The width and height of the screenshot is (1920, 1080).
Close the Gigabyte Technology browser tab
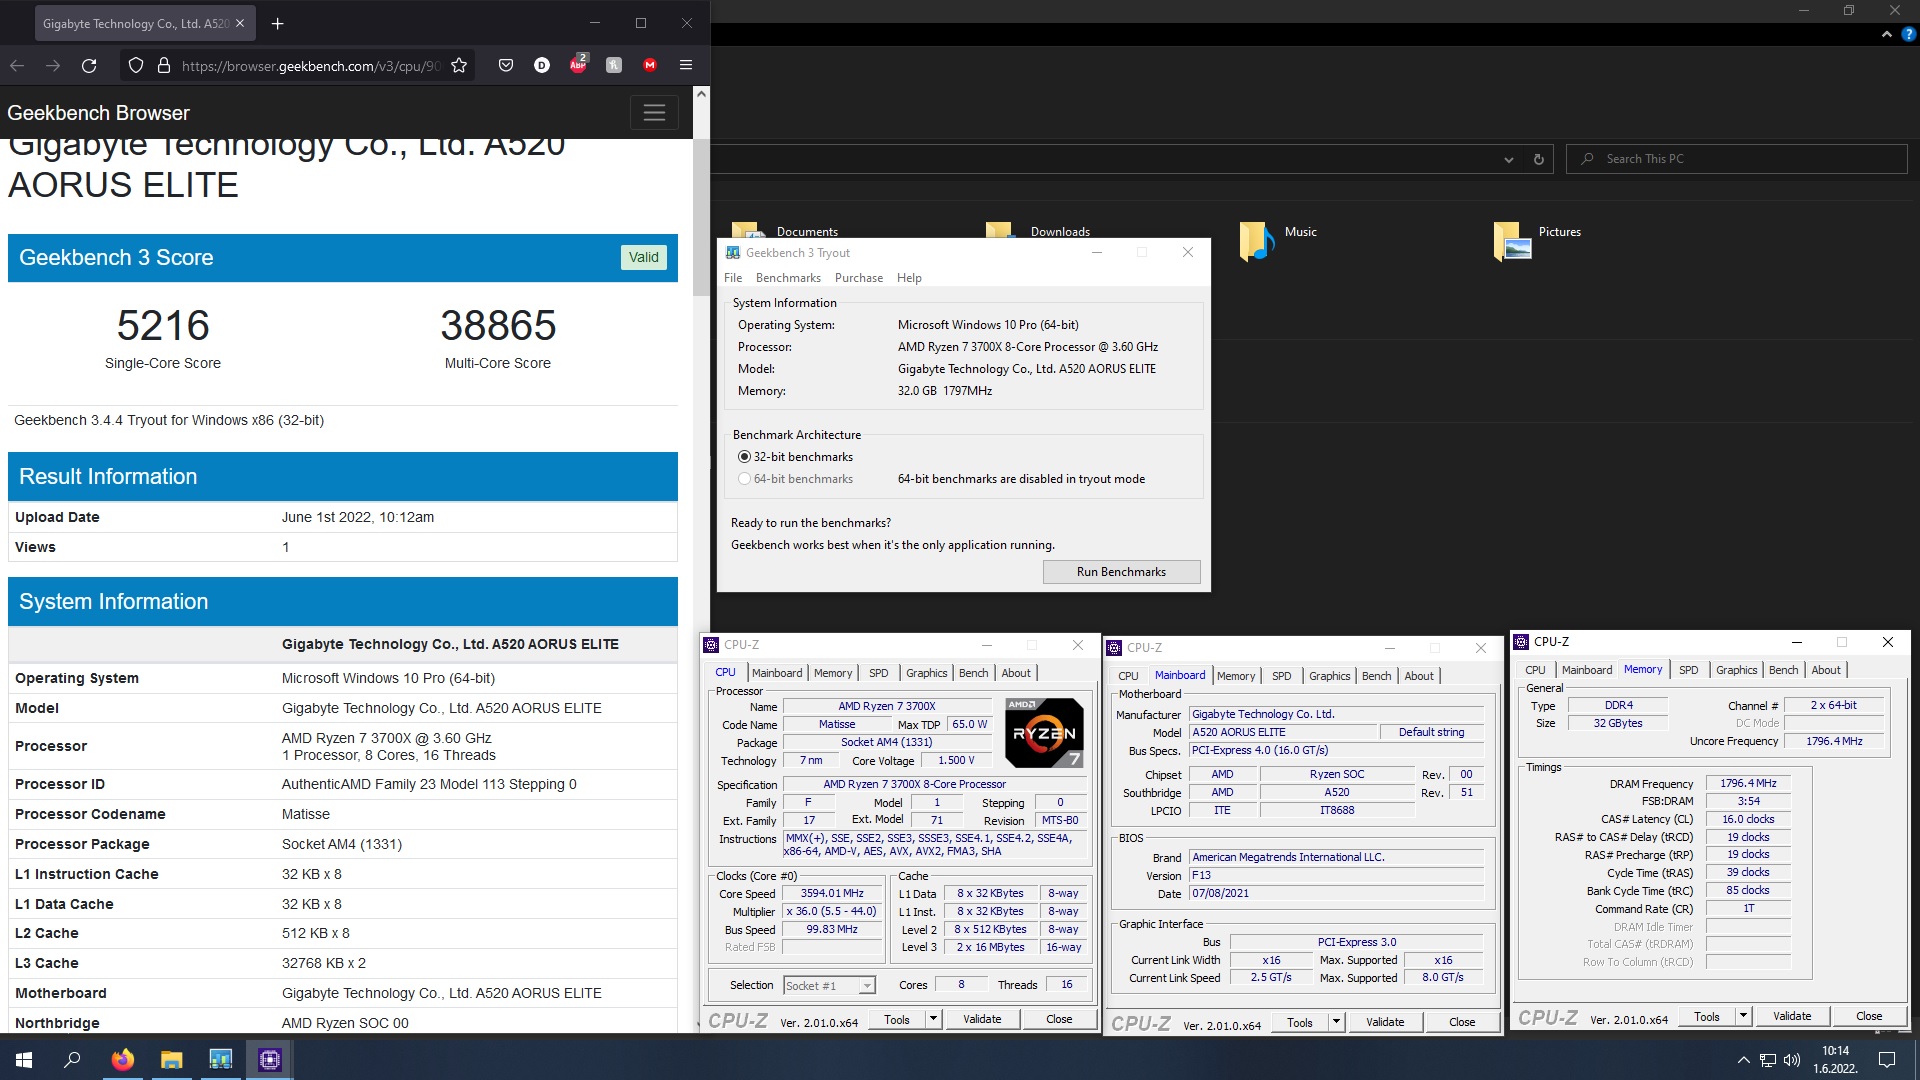240,23
